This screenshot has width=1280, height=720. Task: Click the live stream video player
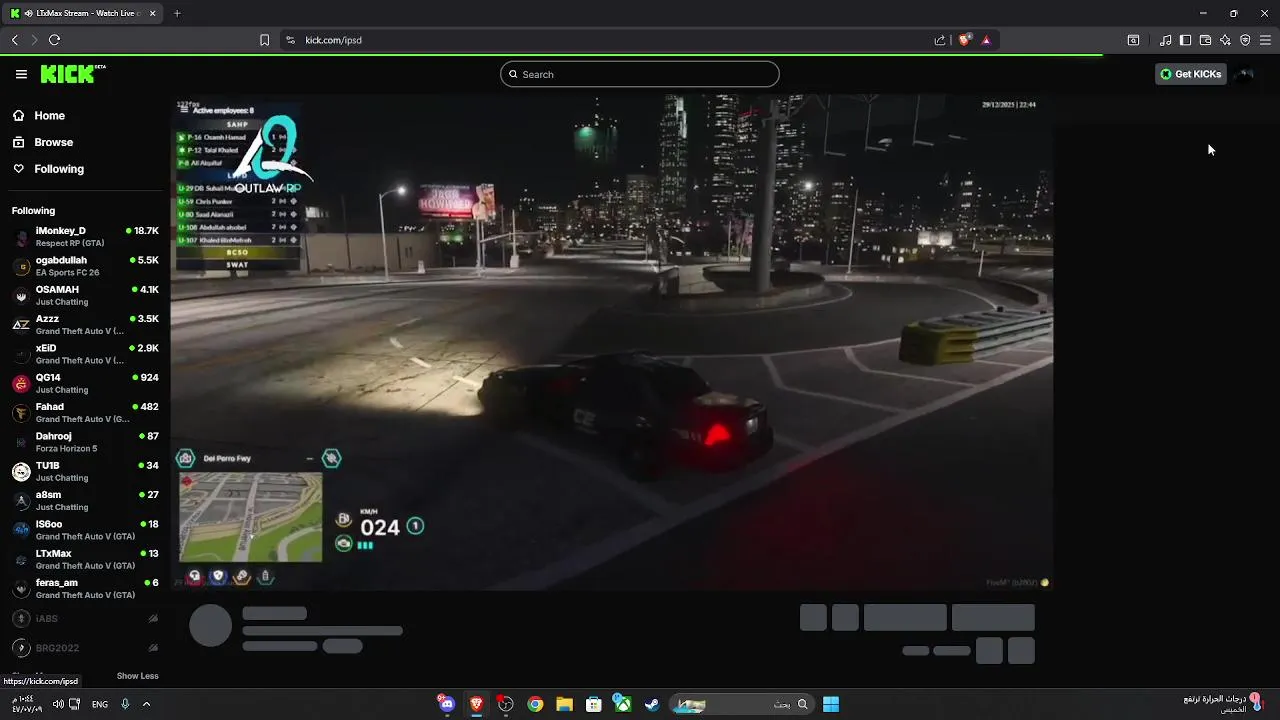pos(611,343)
